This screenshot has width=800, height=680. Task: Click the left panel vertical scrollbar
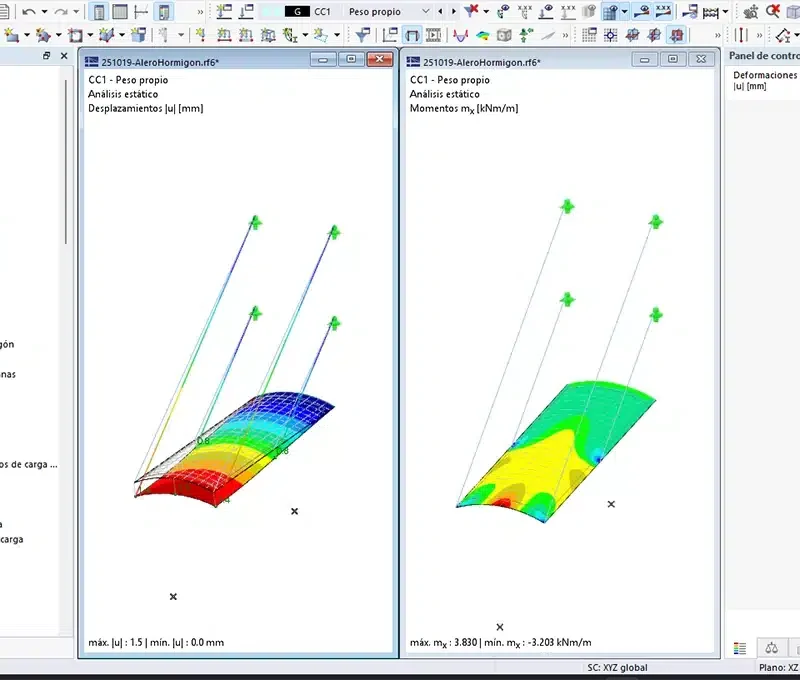[x=65, y=162]
